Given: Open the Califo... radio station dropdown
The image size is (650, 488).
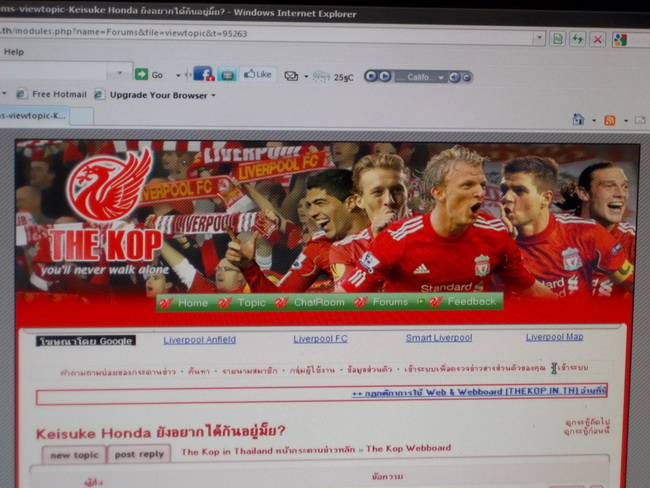Looking at the screenshot, I should 420,77.
